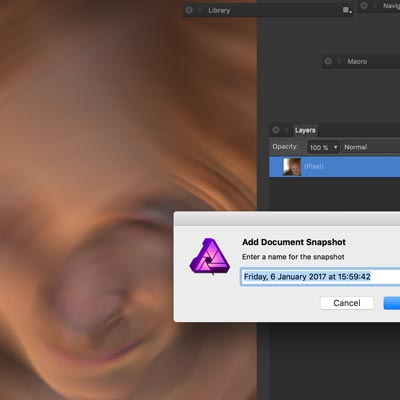Click the snapshot name input field

(320, 277)
